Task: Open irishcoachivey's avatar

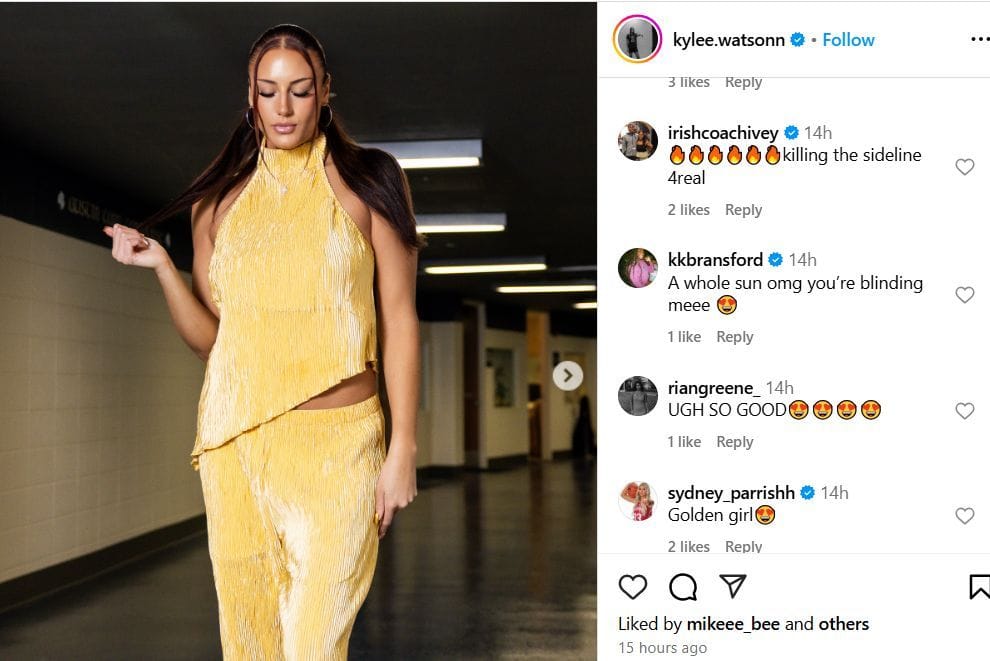Action: [x=638, y=141]
